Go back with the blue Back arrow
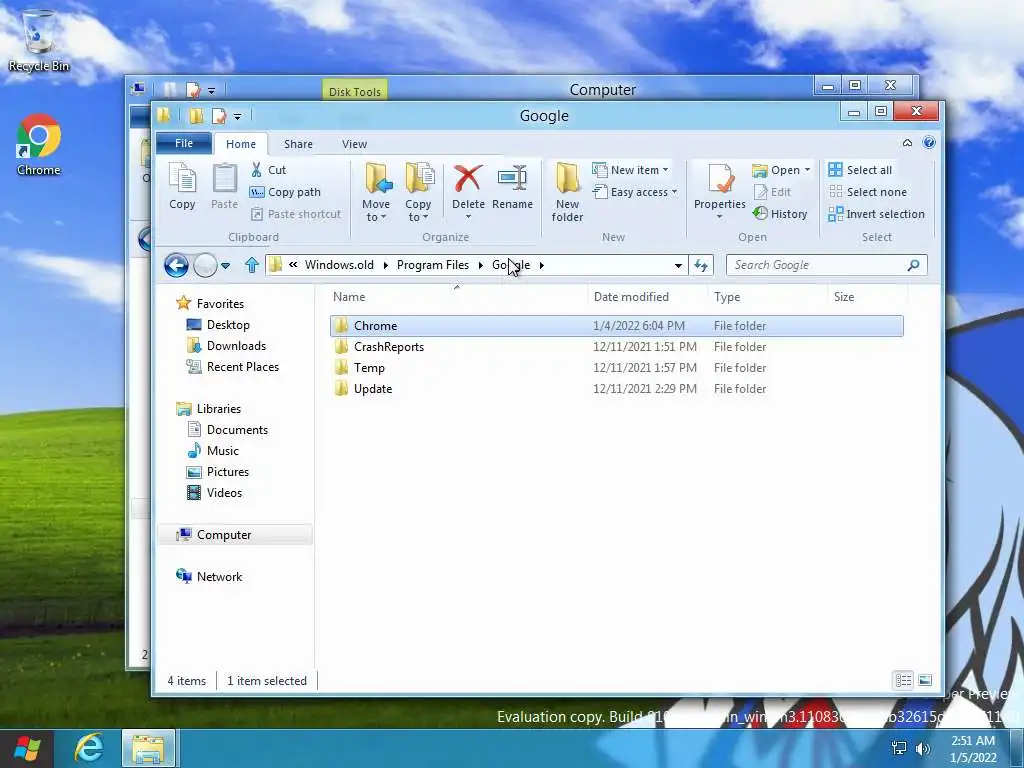Viewport: 1024px width, 768px height. click(x=176, y=265)
